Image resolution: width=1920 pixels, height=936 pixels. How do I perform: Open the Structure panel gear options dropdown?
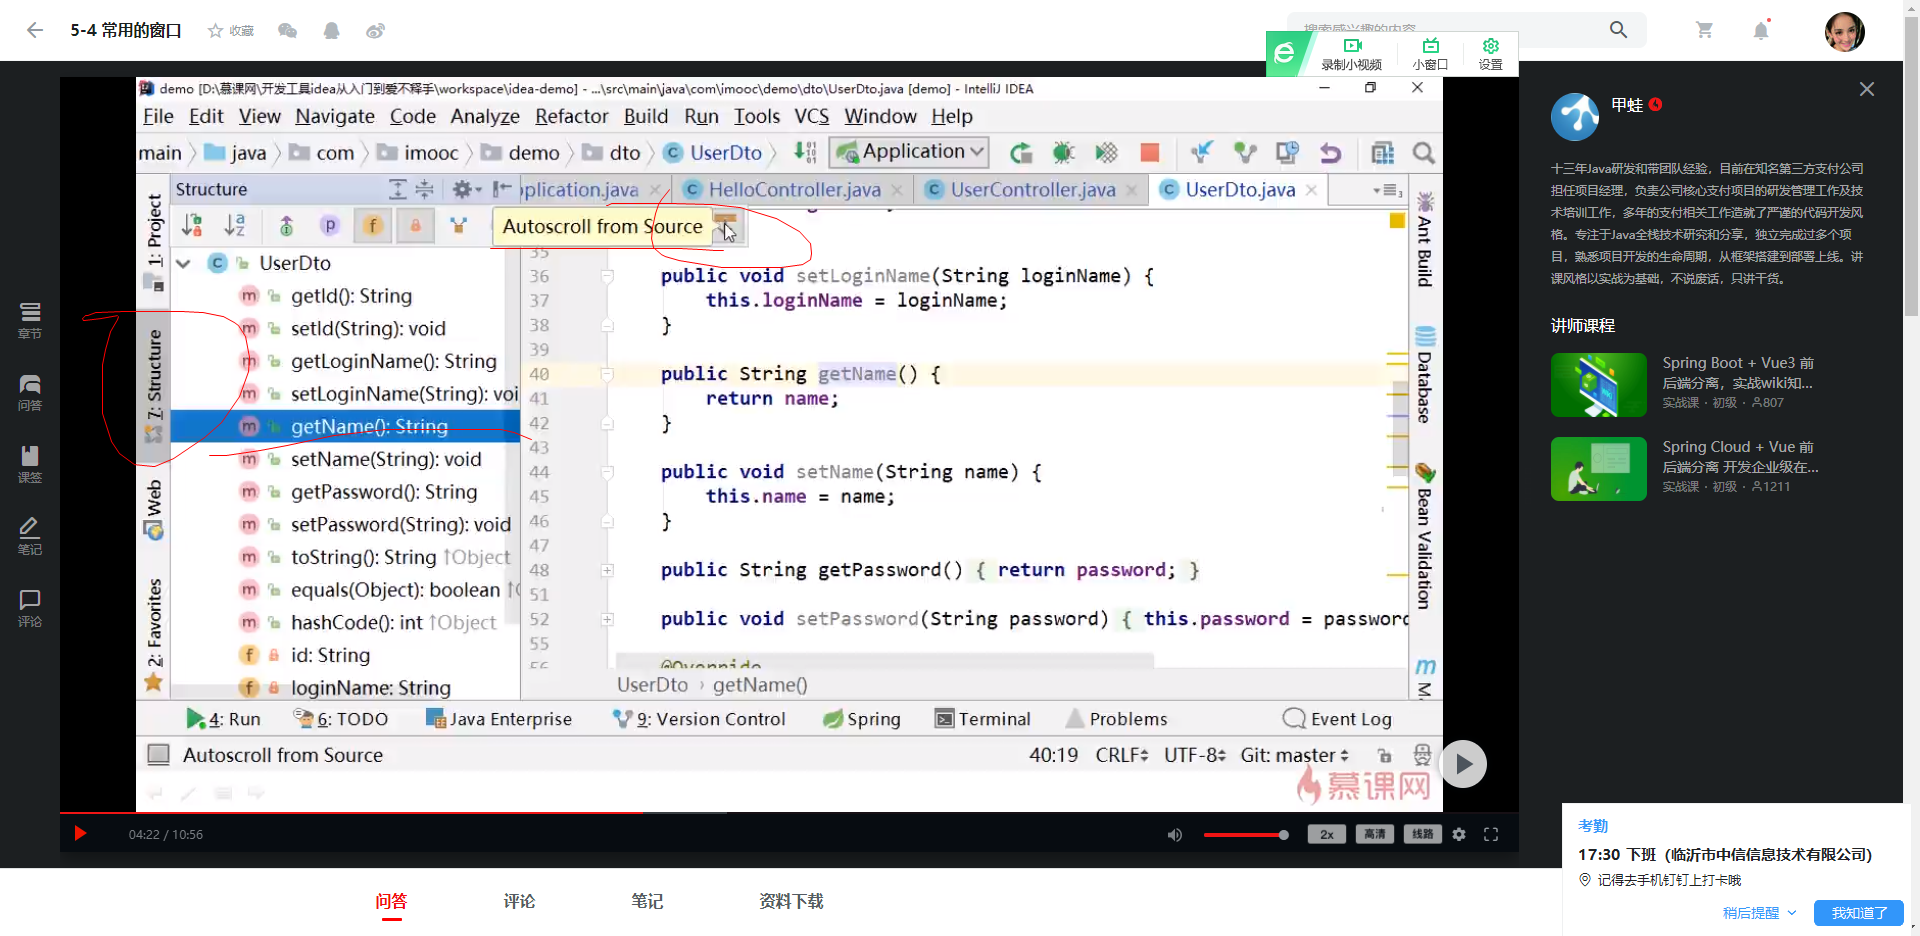[467, 189]
